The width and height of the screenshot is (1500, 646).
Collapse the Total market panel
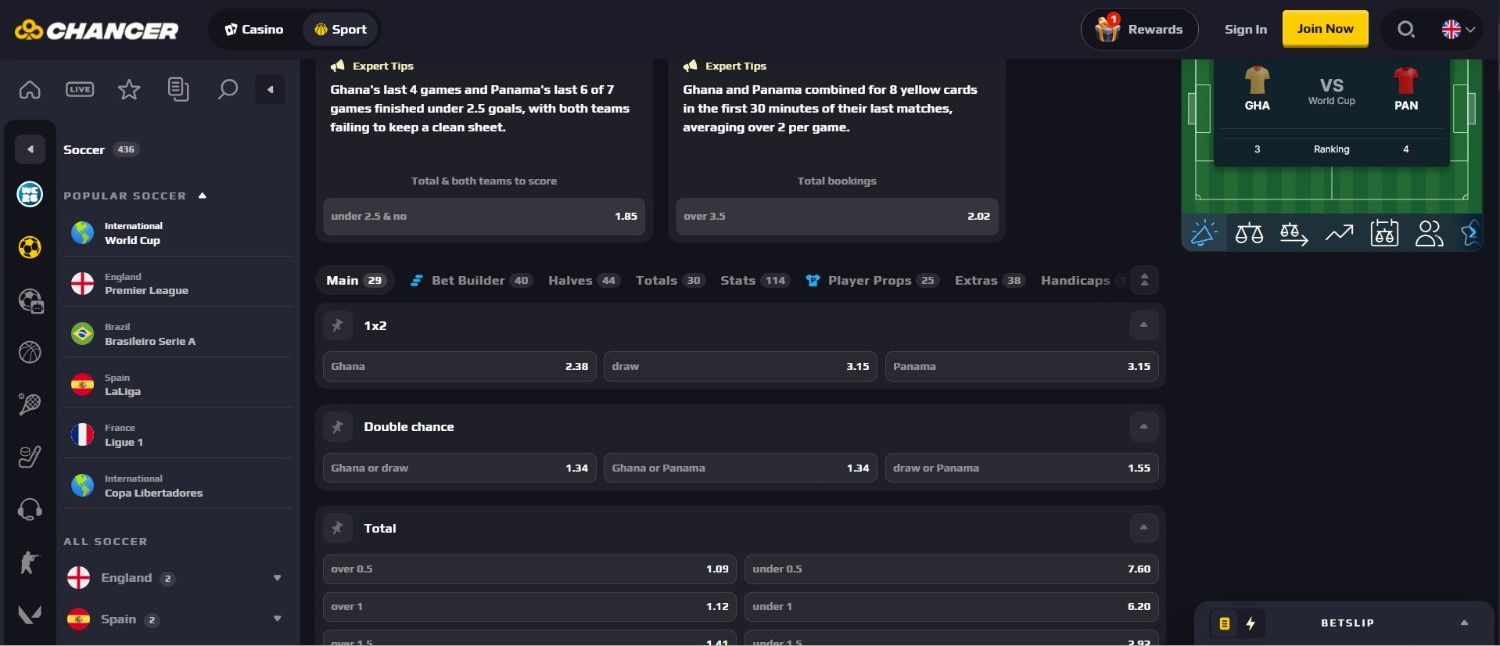pyautogui.click(x=1144, y=528)
